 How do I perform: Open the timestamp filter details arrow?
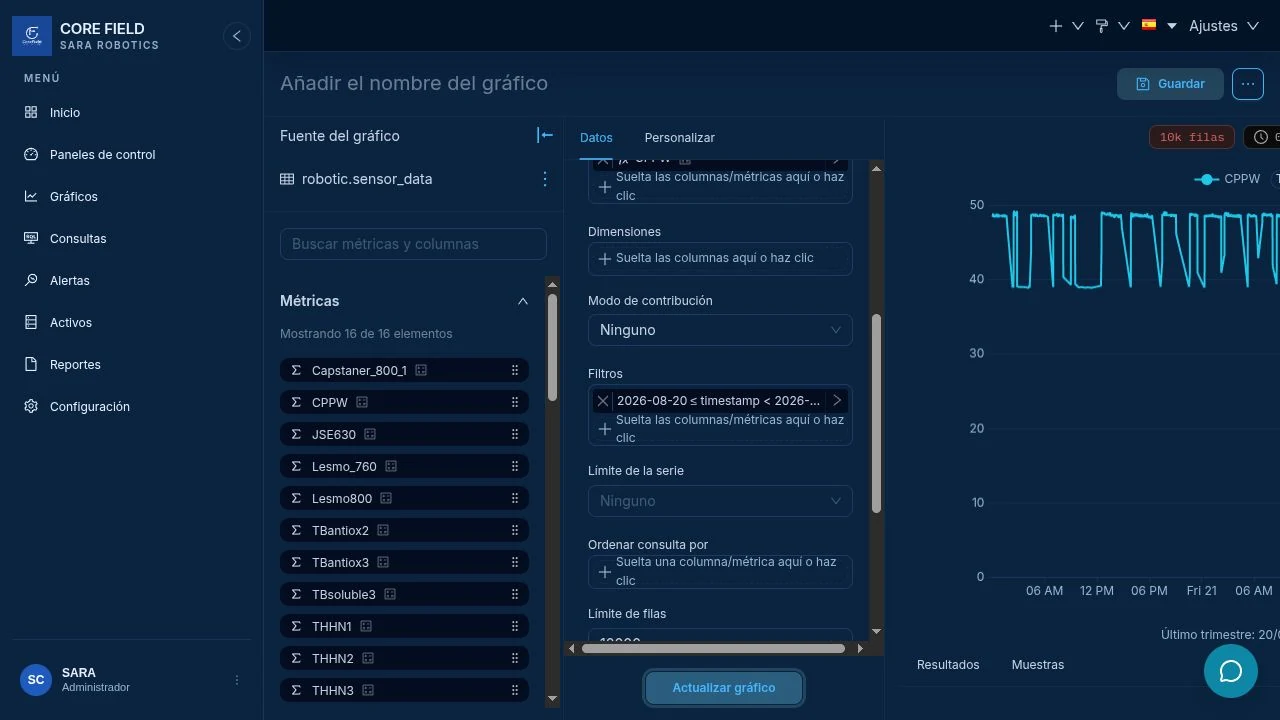coord(837,401)
